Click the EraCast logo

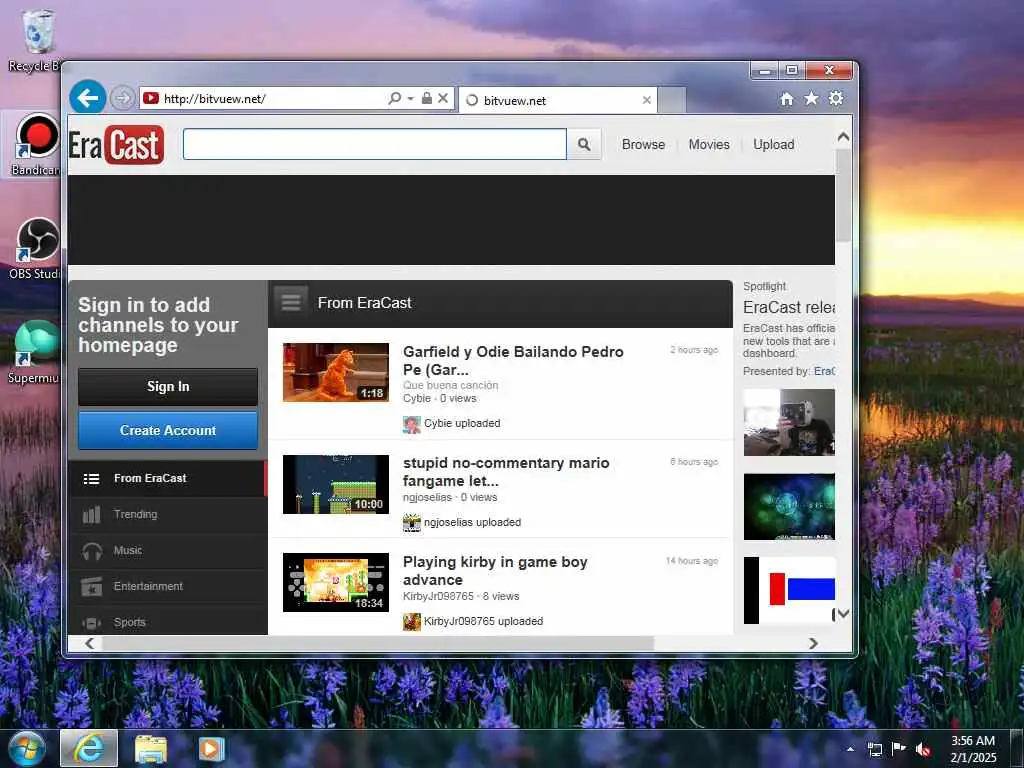[x=116, y=144]
